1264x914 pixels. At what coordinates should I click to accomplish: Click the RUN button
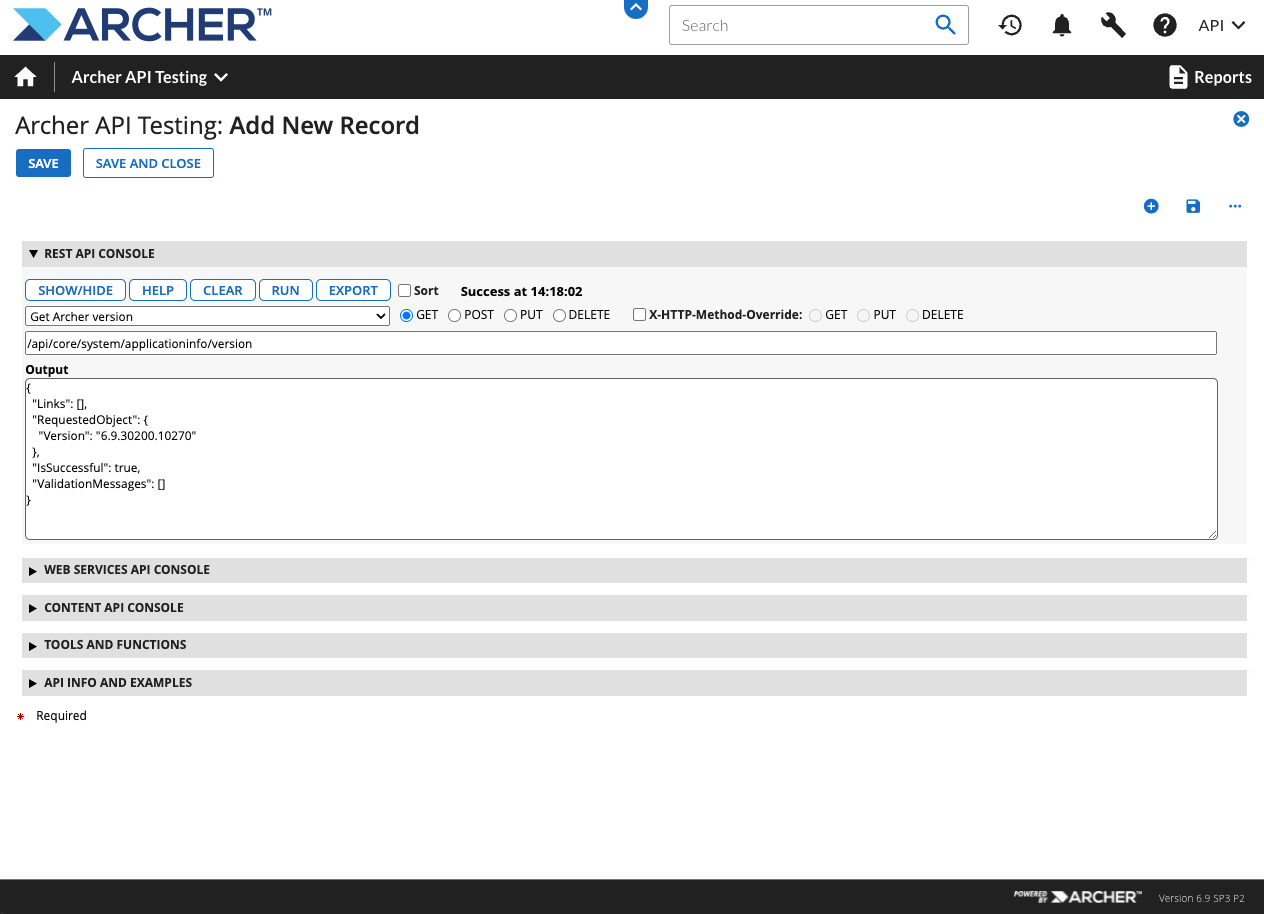(x=286, y=290)
